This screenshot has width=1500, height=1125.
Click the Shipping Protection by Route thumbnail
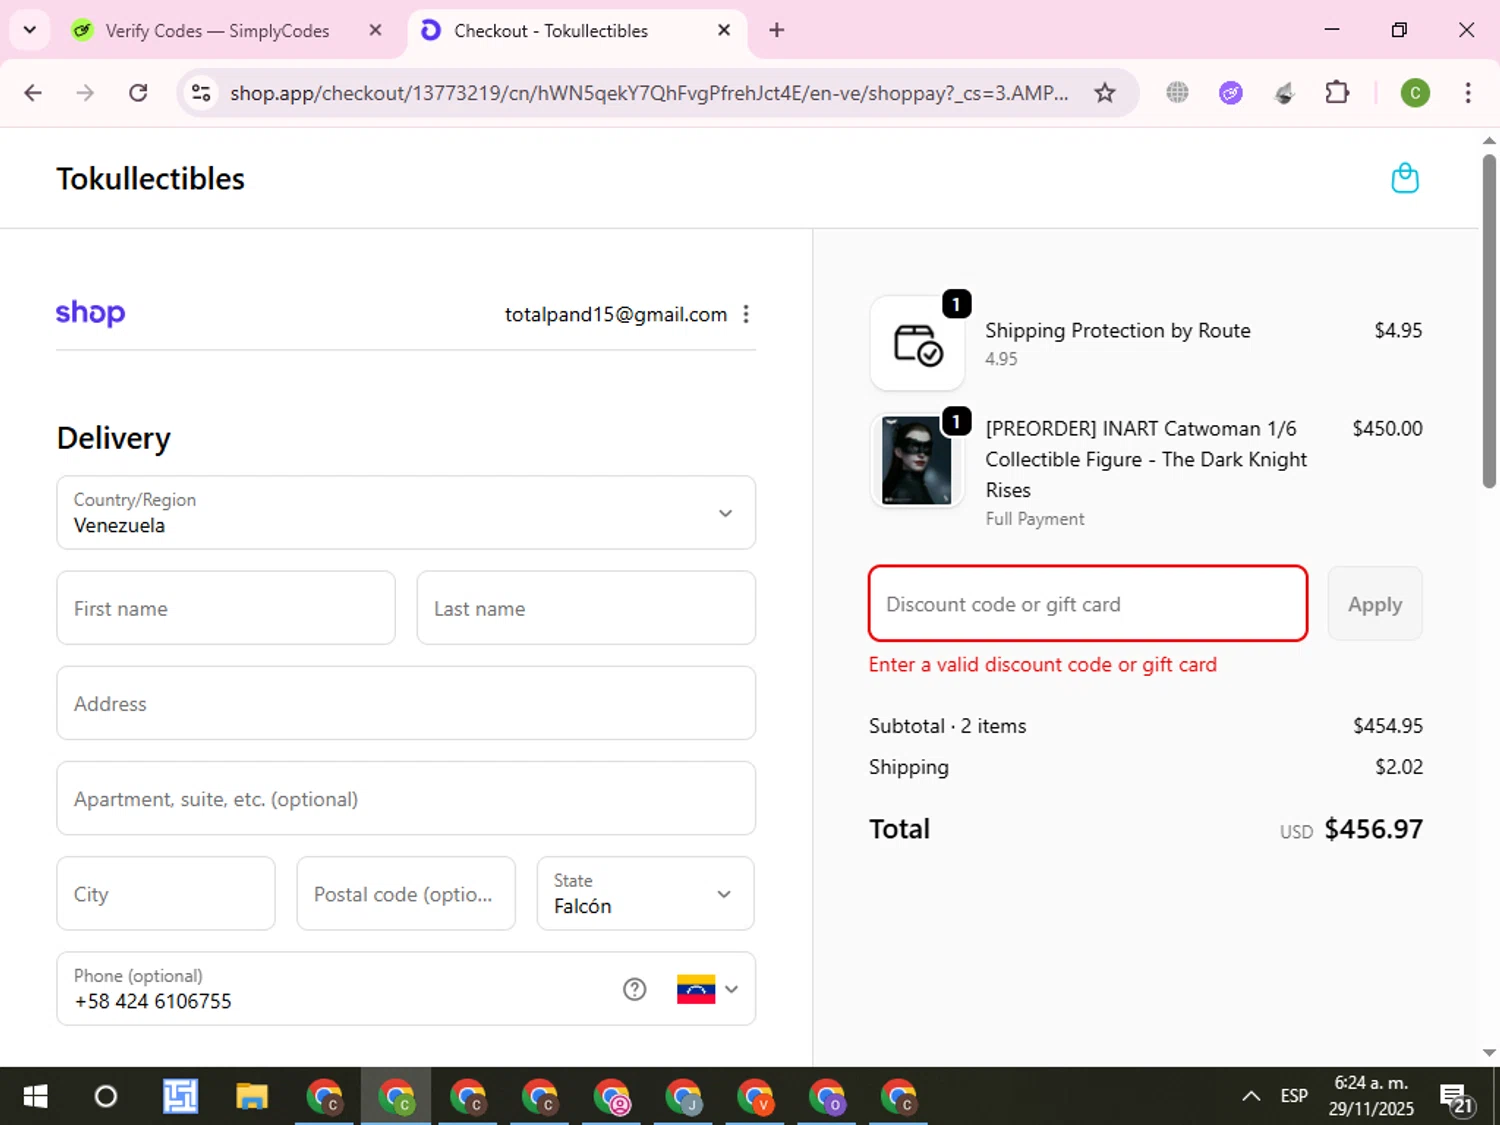coord(917,343)
